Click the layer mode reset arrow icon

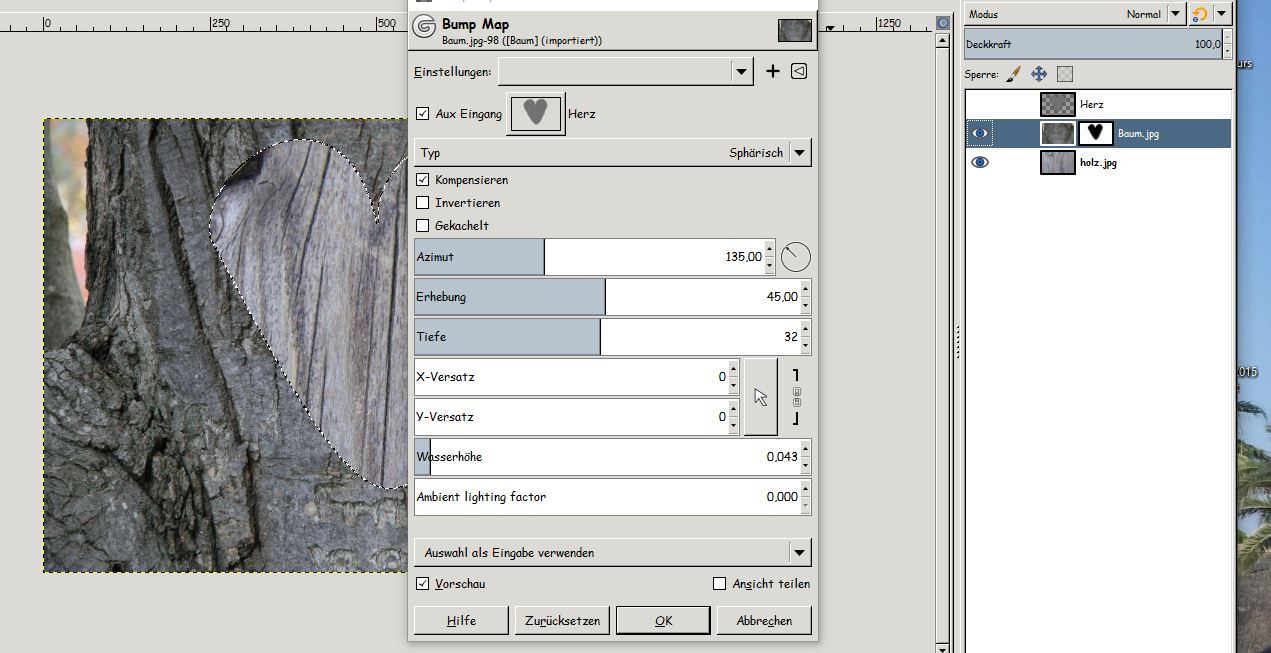1199,14
